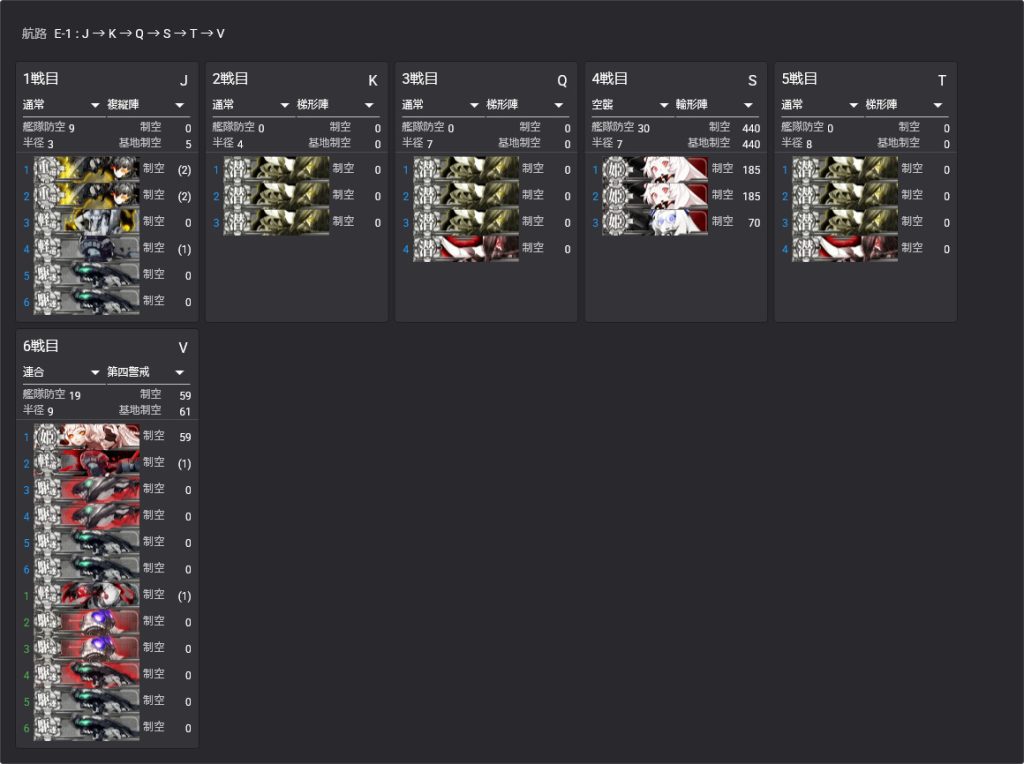Select the 6戦目 main fleet flagship with 制空 59
Screen dimensions: 1024x764
pyautogui.click(x=86, y=436)
